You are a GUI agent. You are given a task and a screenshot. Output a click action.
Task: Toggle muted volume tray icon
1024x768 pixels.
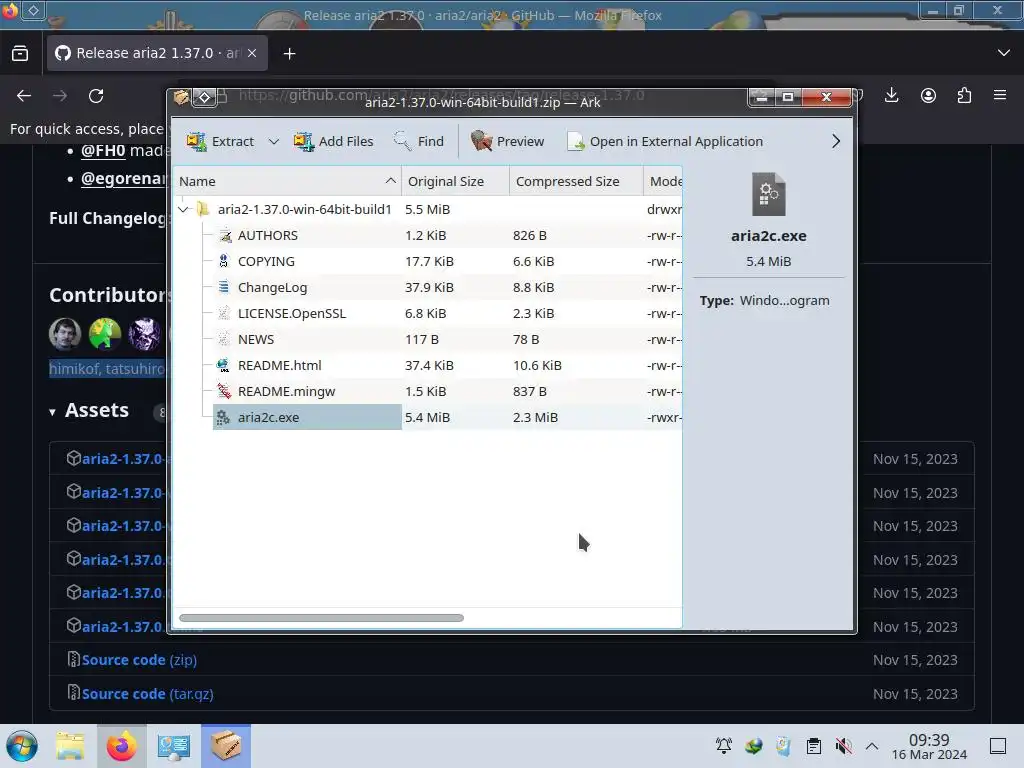[x=843, y=746]
